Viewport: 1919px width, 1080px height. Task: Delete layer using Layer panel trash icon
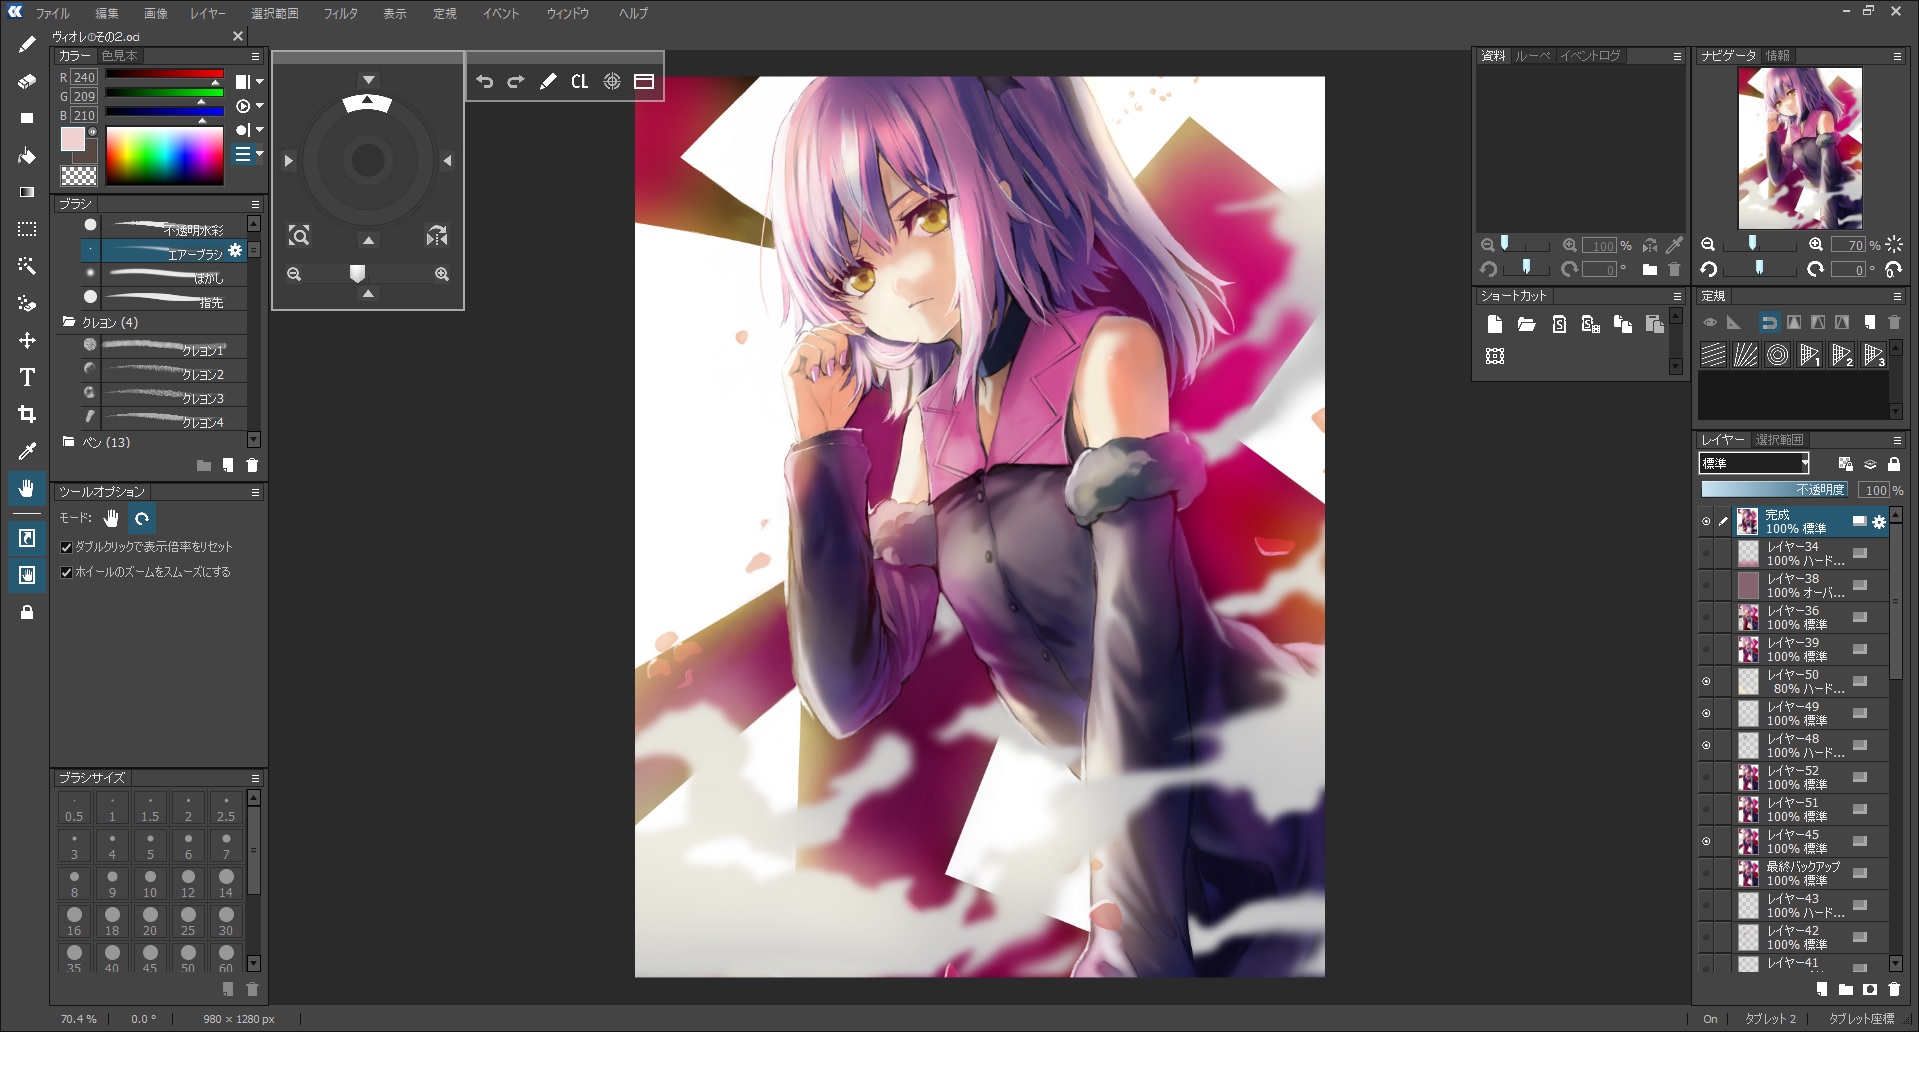(1894, 989)
